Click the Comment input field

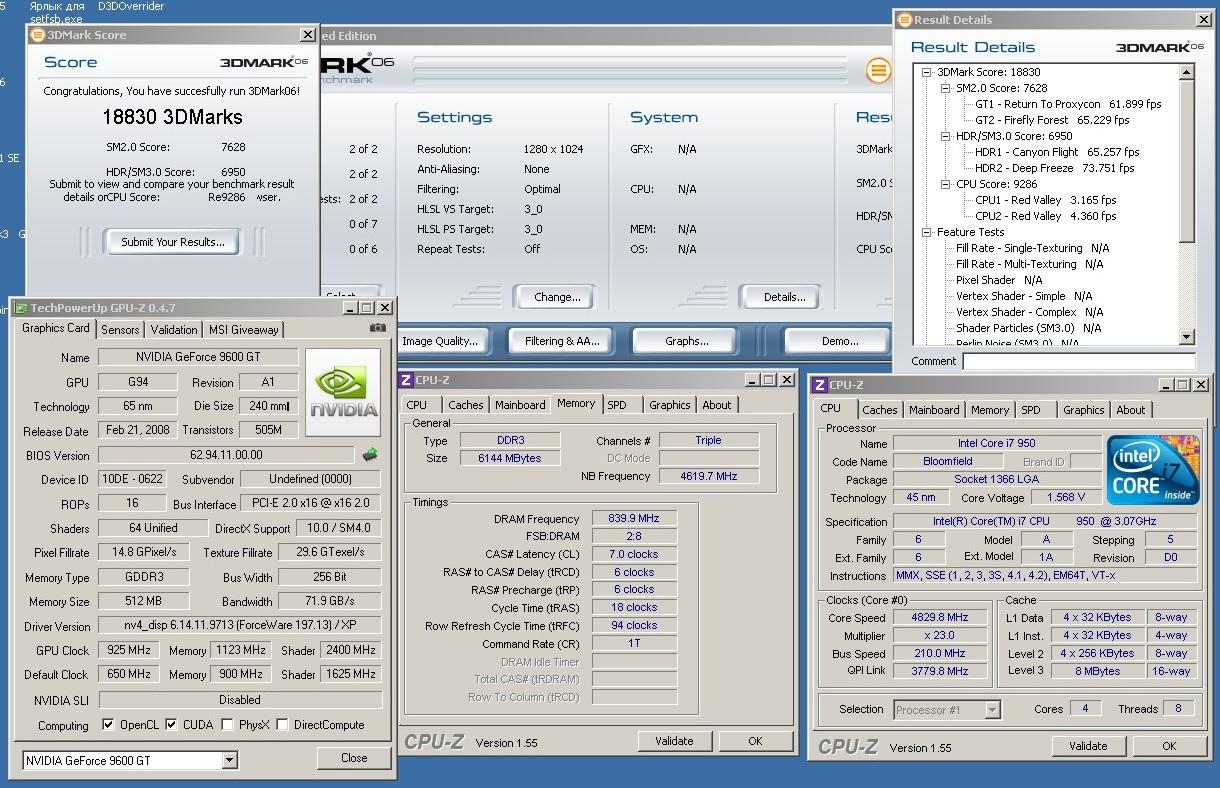click(x=1078, y=361)
